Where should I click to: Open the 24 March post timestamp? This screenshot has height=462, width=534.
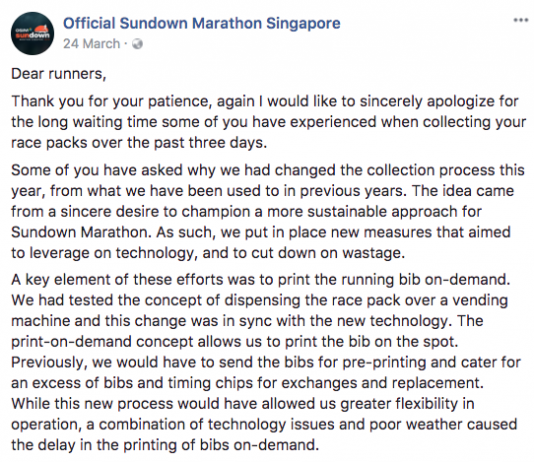(x=92, y=44)
